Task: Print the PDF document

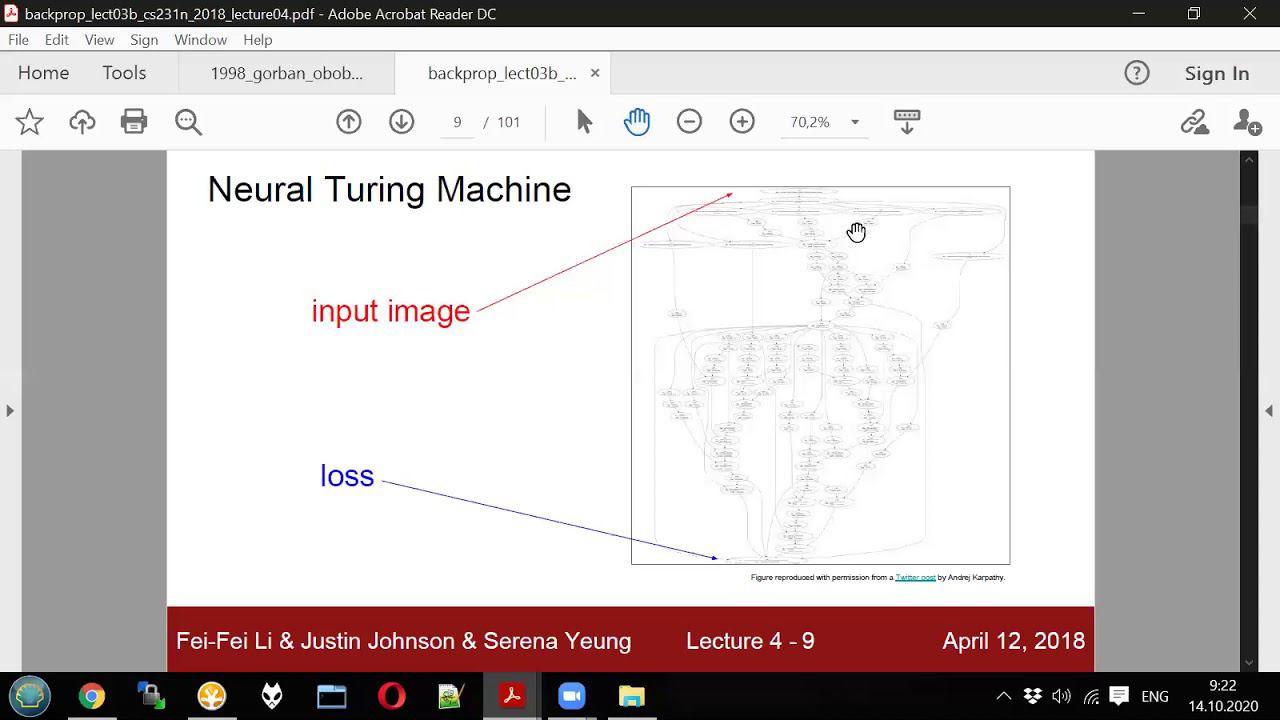Action: (x=134, y=122)
